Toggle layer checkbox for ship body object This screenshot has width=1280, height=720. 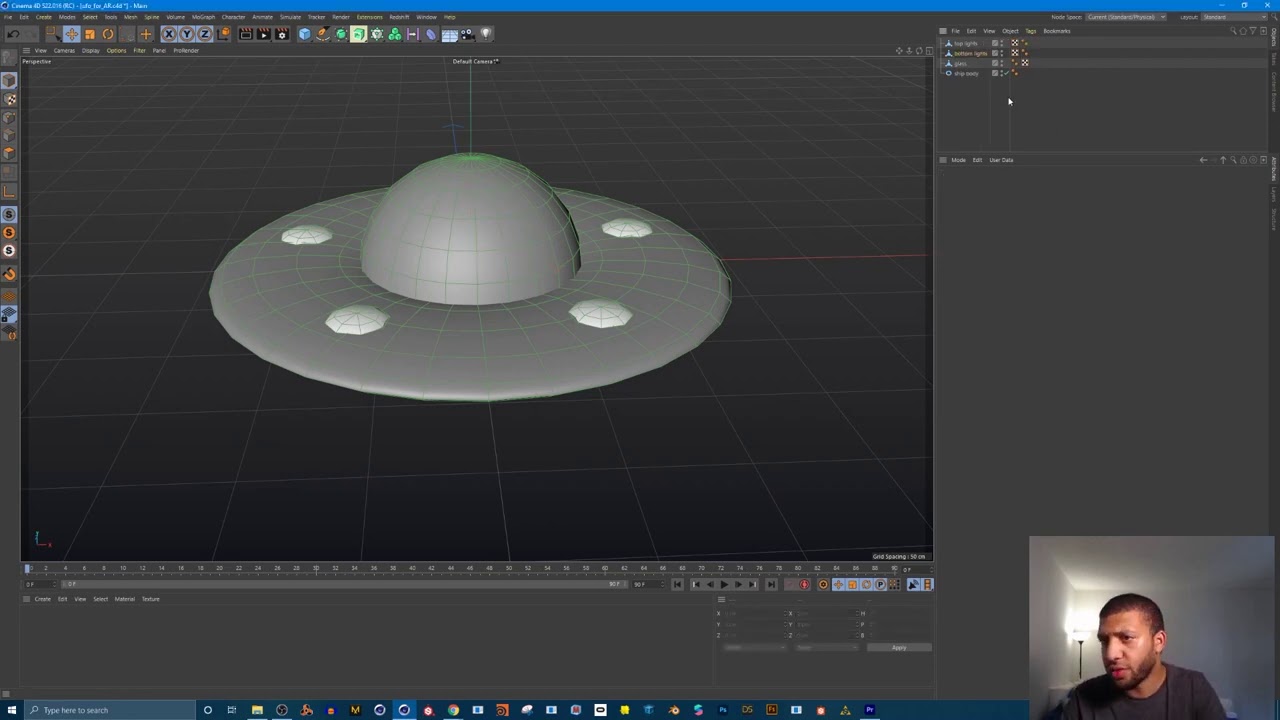[995, 73]
